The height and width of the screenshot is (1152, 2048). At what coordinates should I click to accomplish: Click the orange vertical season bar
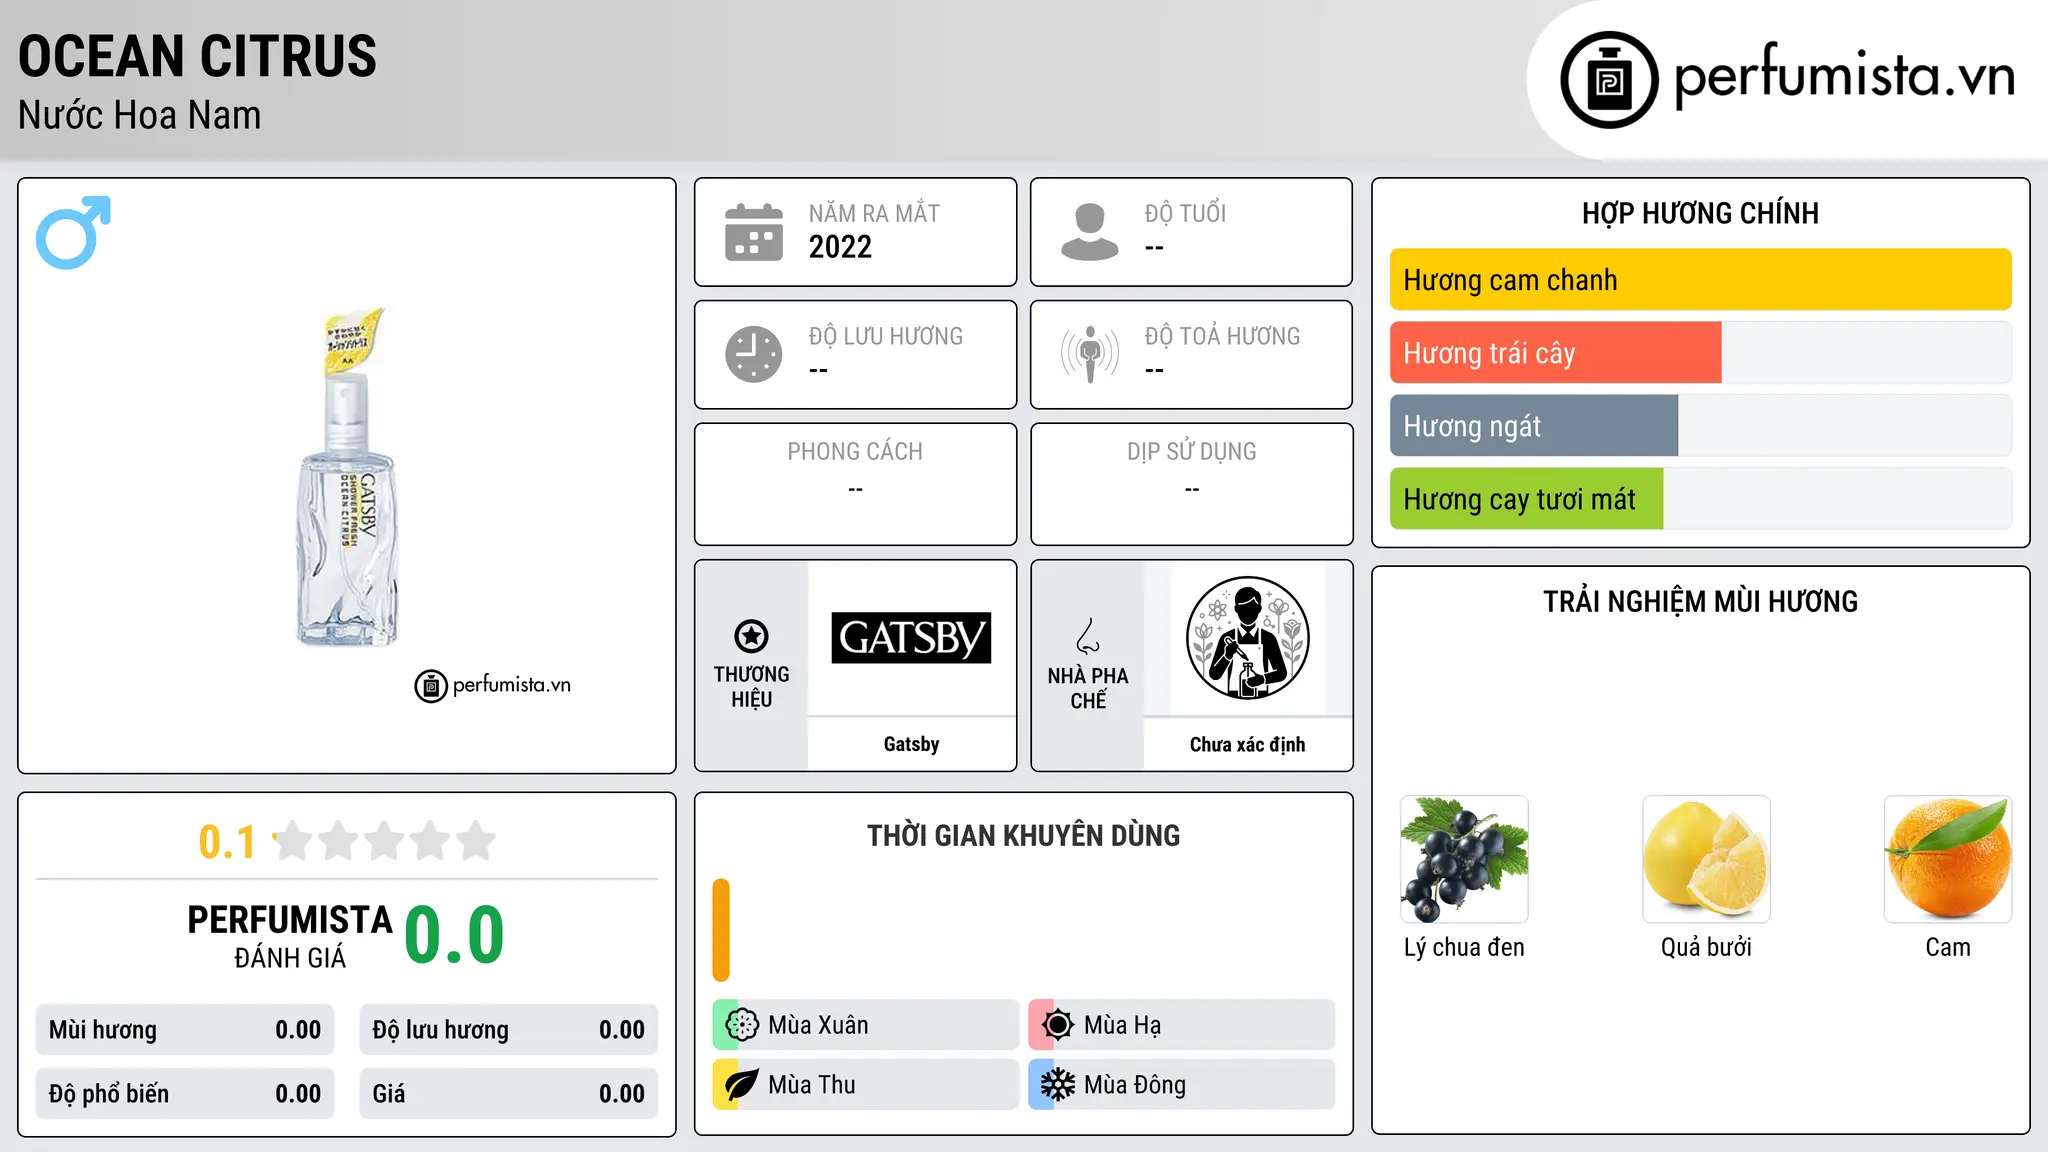pyautogui.click(x=721, y=930)
